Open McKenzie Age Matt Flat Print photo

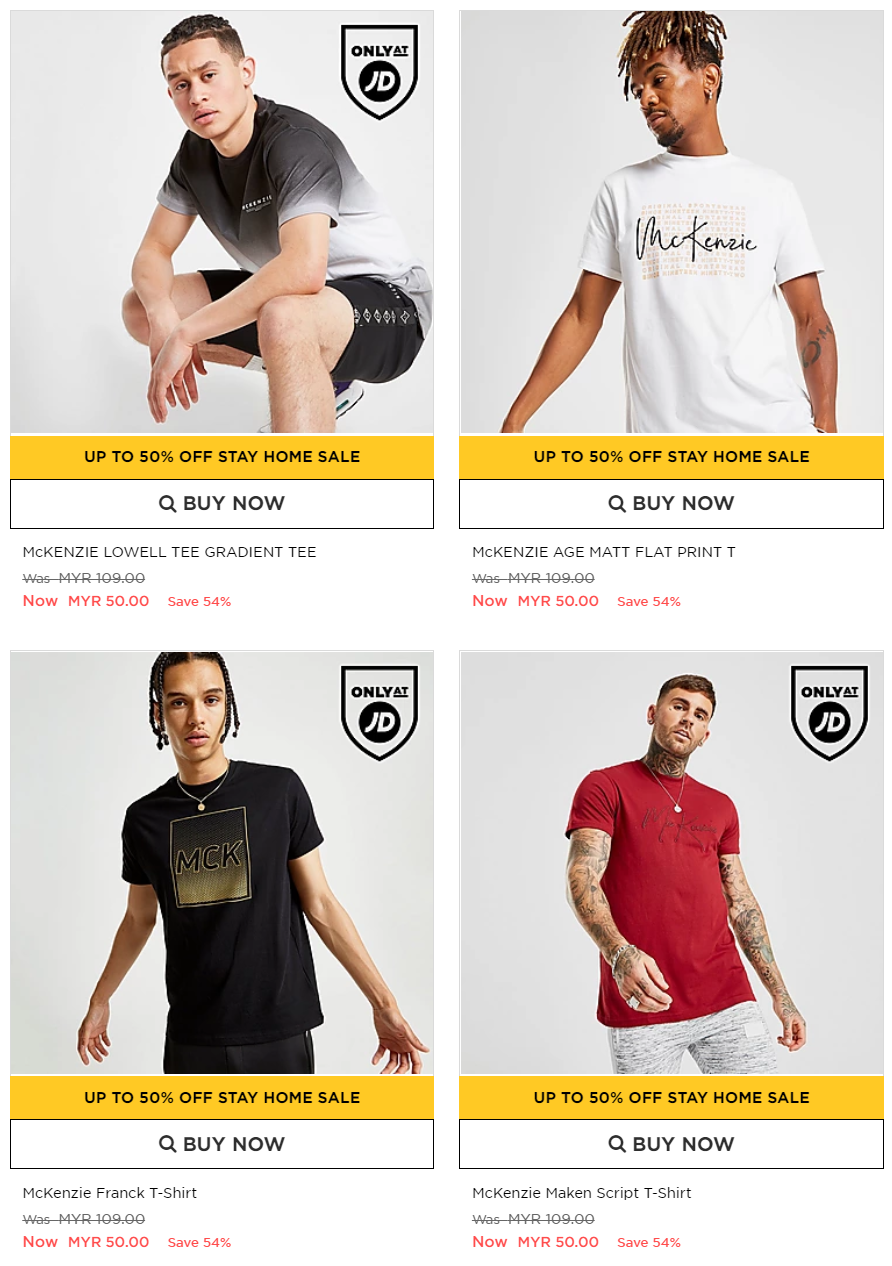coord(672,222)
